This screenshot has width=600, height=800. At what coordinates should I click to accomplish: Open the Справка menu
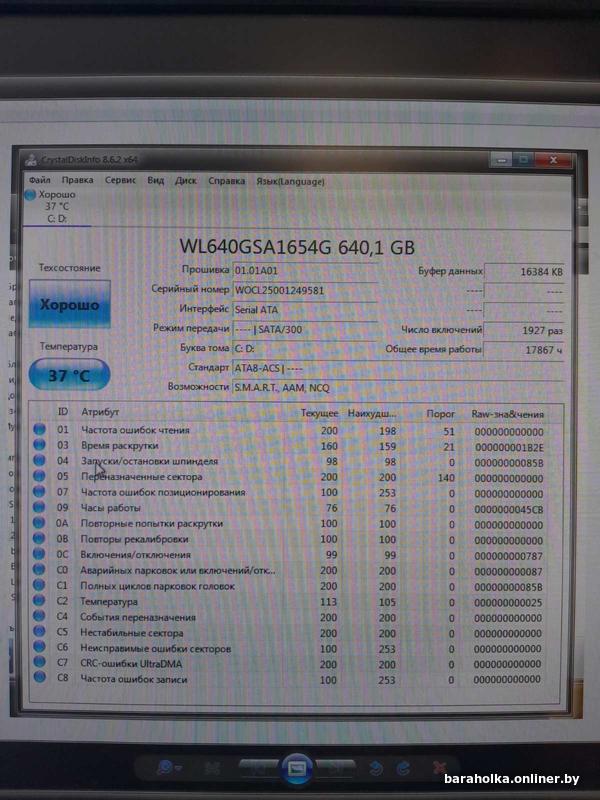[x=227, y=181]
